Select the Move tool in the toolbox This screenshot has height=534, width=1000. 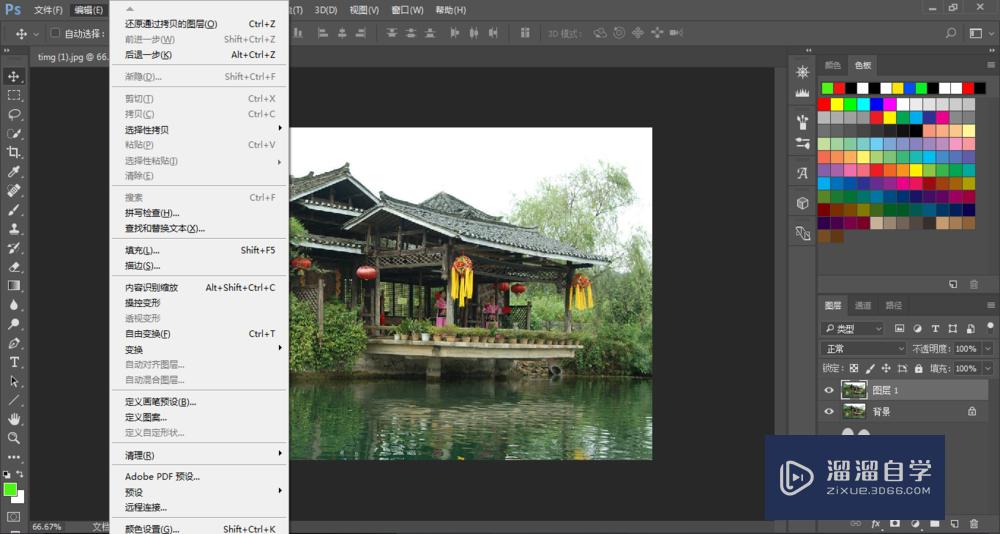13,77
